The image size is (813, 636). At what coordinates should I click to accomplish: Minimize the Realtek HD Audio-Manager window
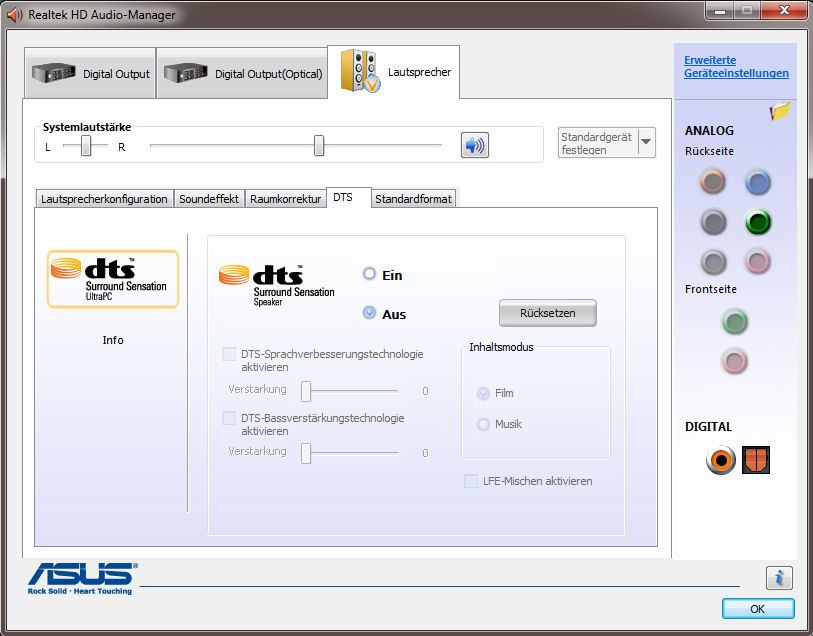(x=720, y=10)
